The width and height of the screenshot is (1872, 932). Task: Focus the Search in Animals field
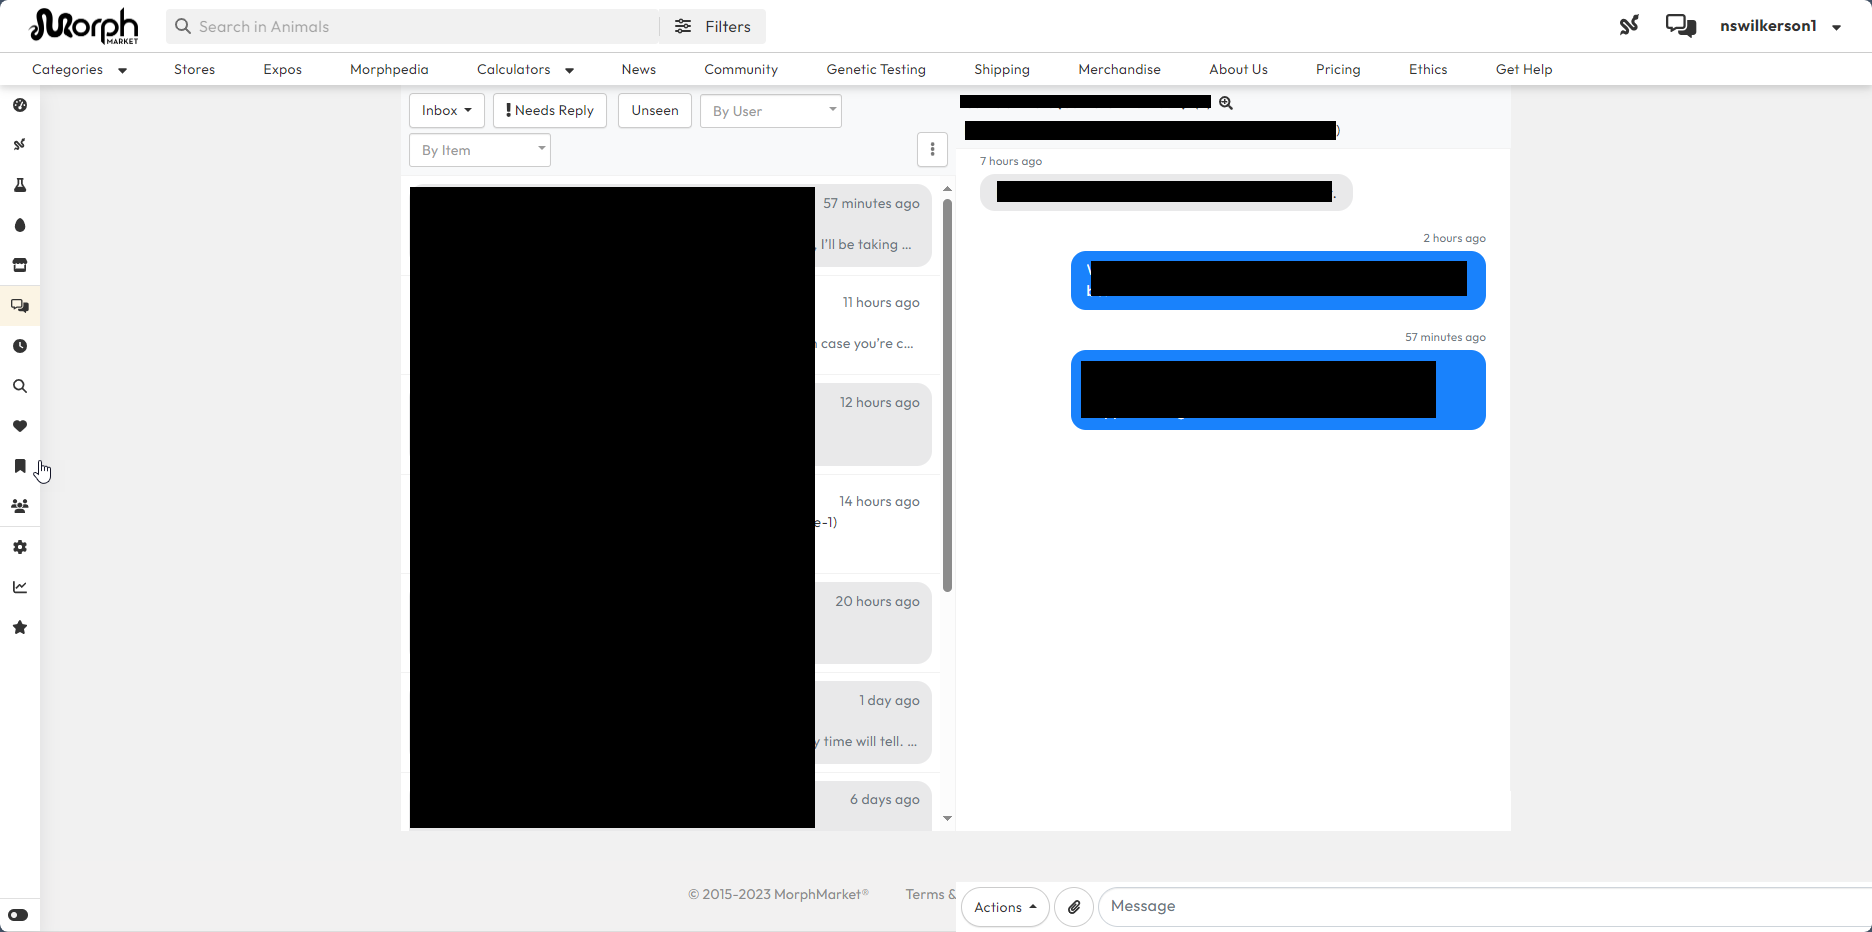tap(413, 27)
